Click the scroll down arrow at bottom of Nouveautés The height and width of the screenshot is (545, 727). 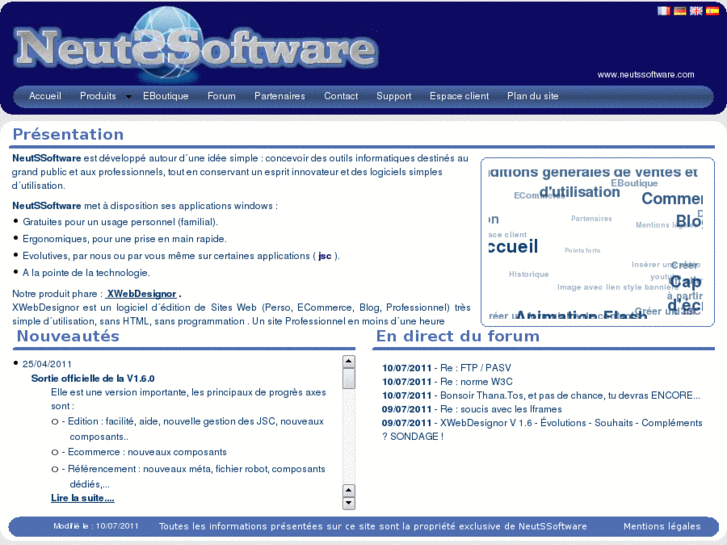(349, 503)
